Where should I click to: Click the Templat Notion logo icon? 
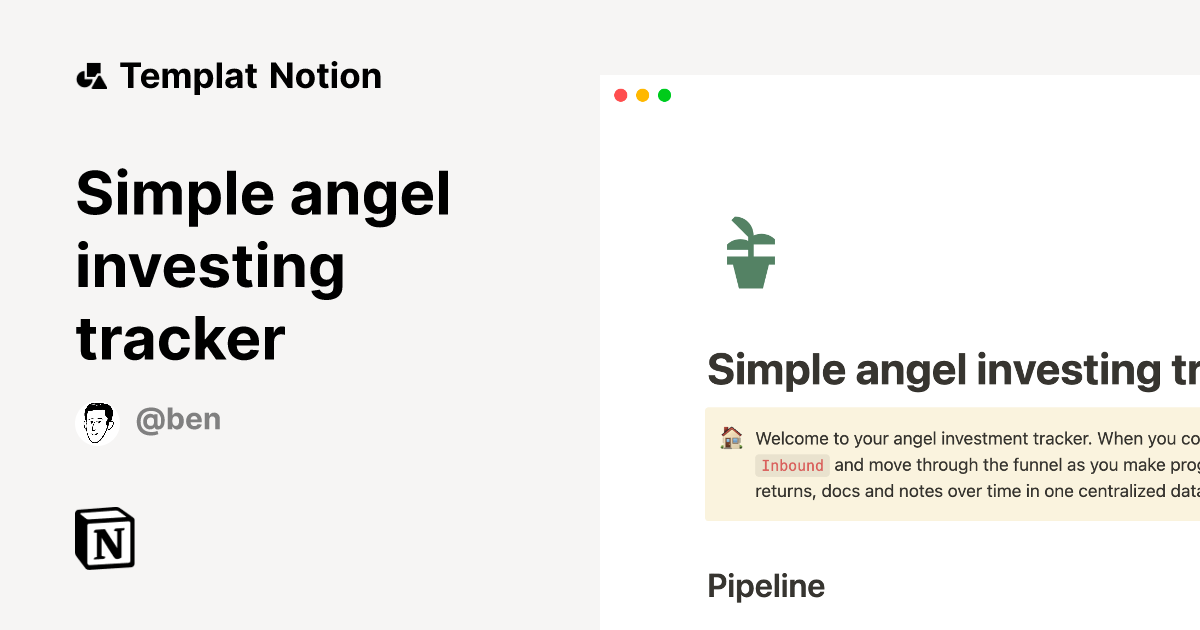tap(92, 75)
